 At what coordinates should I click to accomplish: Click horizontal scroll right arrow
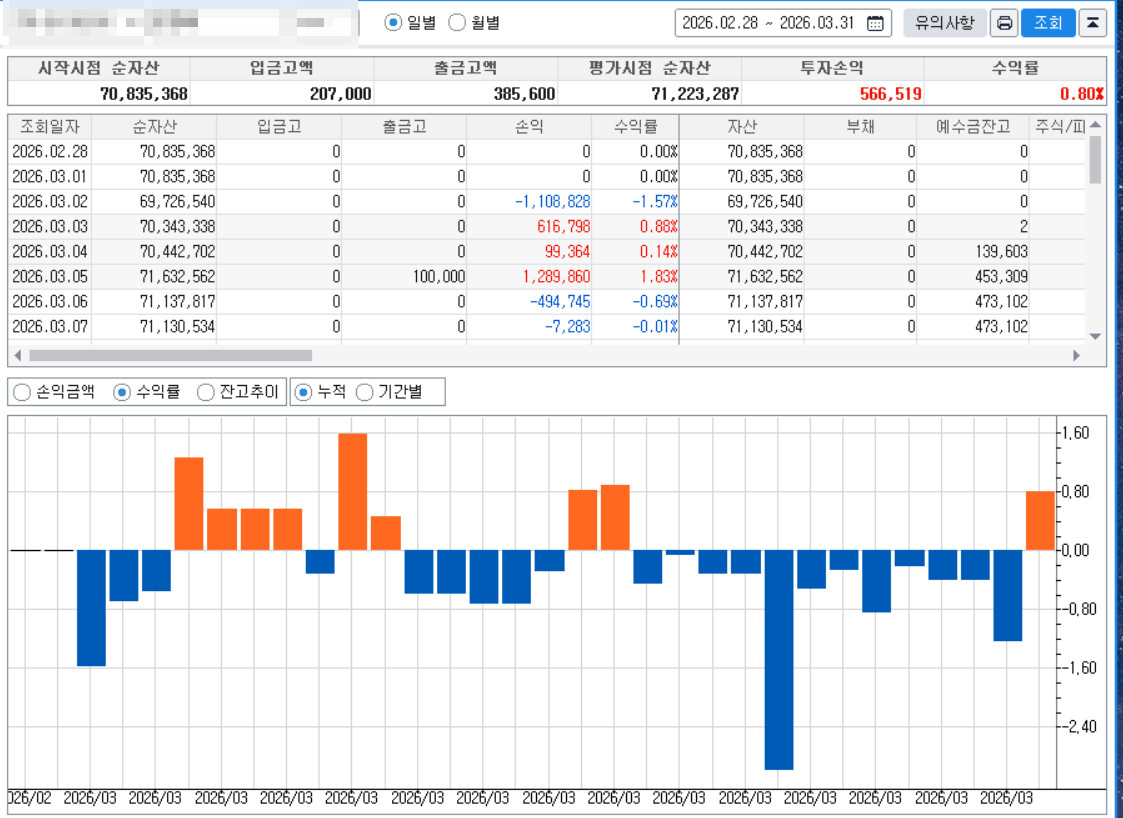[x=1076, y=355]
